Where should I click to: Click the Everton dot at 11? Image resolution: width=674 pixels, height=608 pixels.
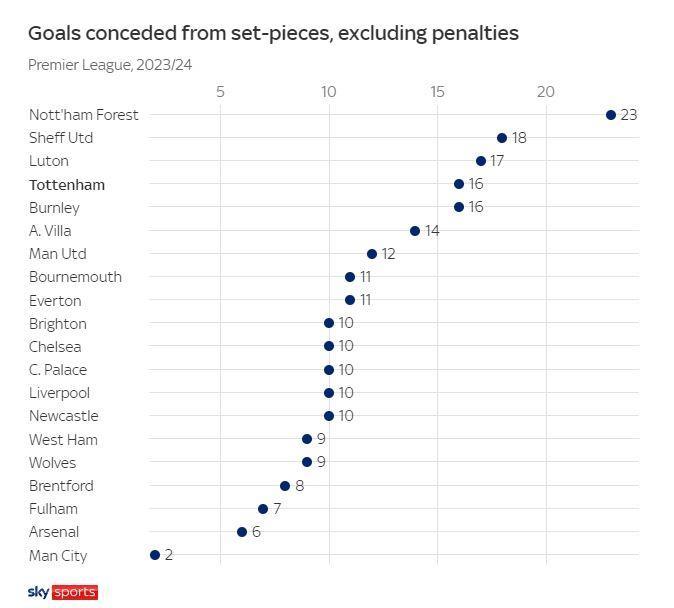point(350,300)
